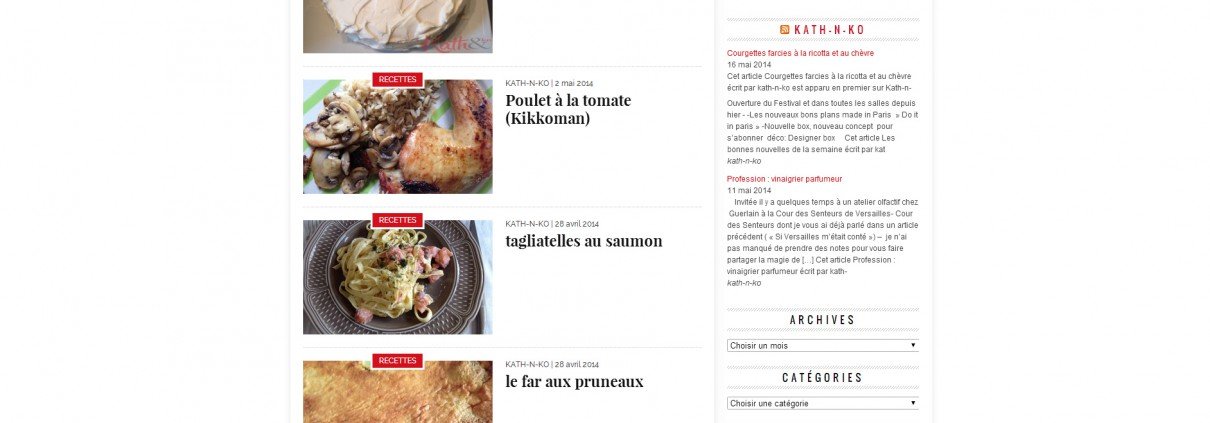
Task: Open 'Courgettes farcies à la ricotta' feed link
Action: [800, 53]
